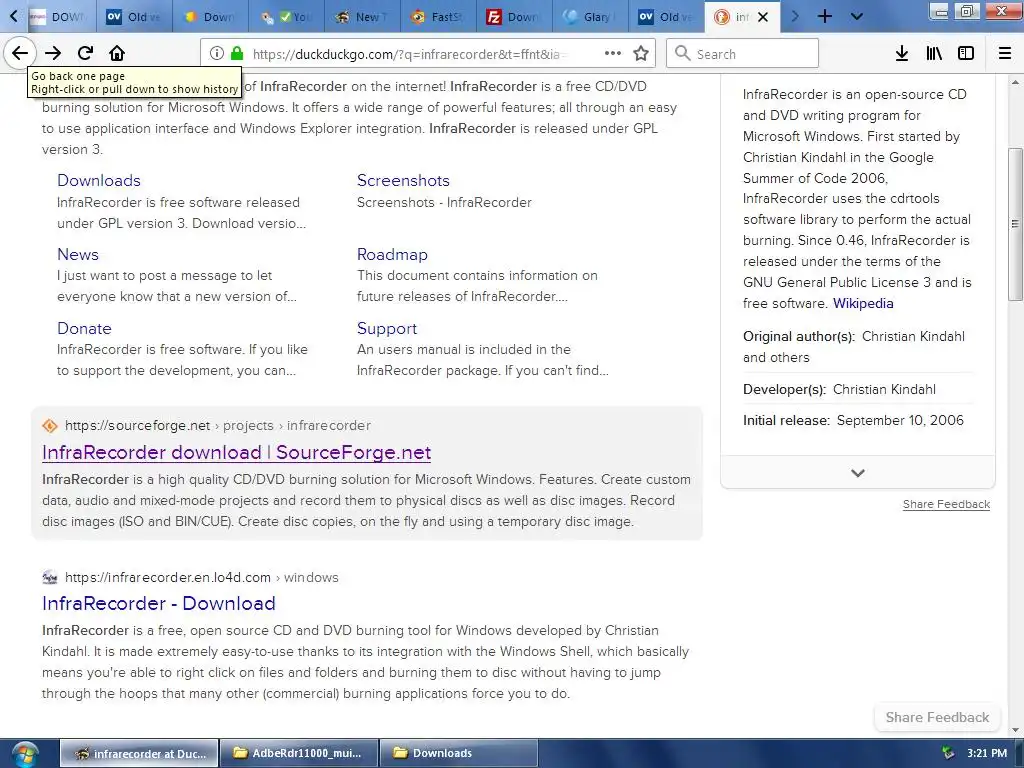Viewport: 1024px width, 768px height.
Task: Click the forward navigation arrow
Action: (x=53, y=53)
